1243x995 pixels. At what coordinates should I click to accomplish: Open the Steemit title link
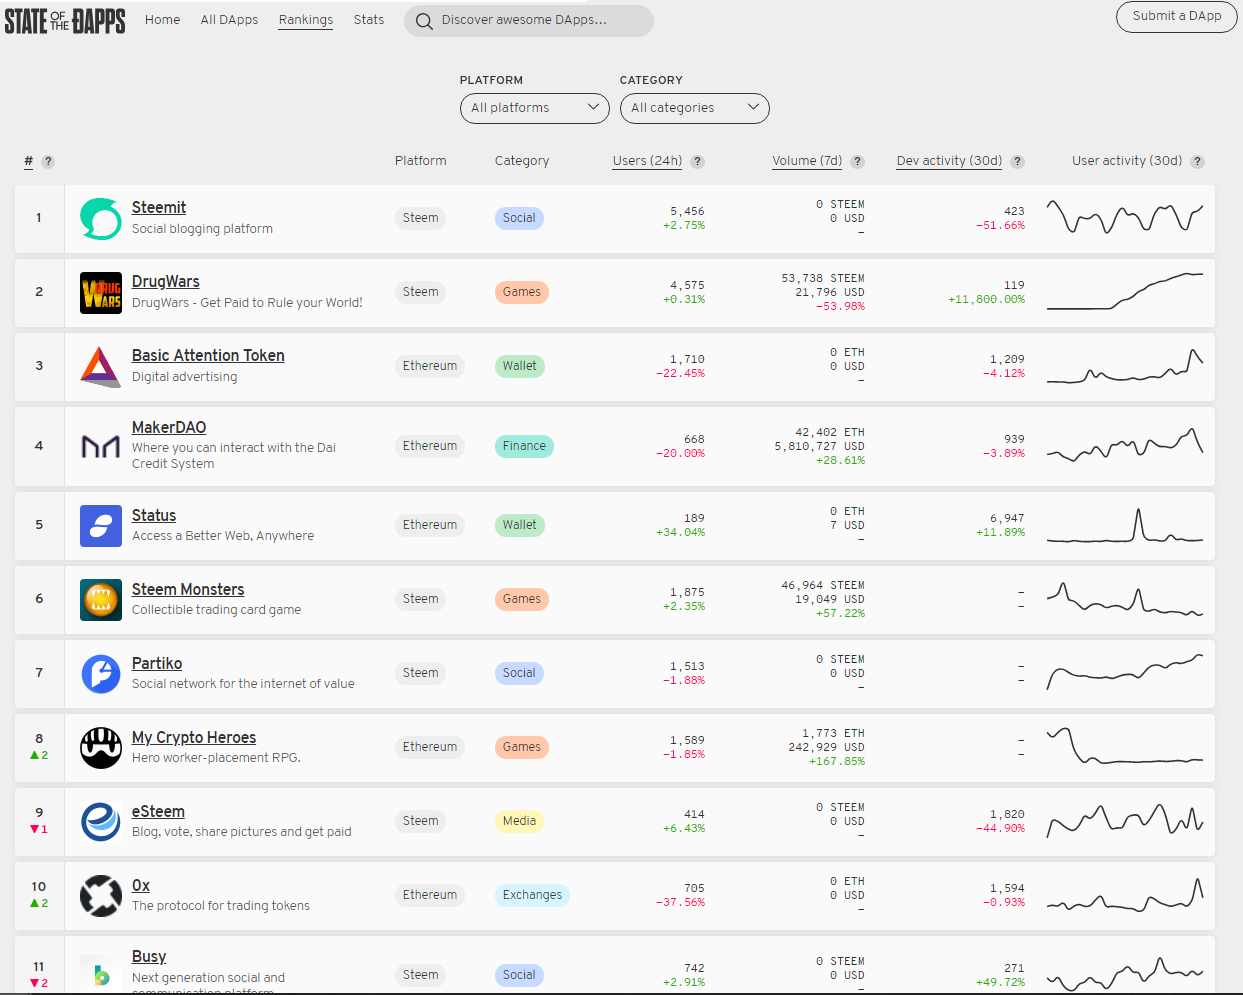click(159, 208)
